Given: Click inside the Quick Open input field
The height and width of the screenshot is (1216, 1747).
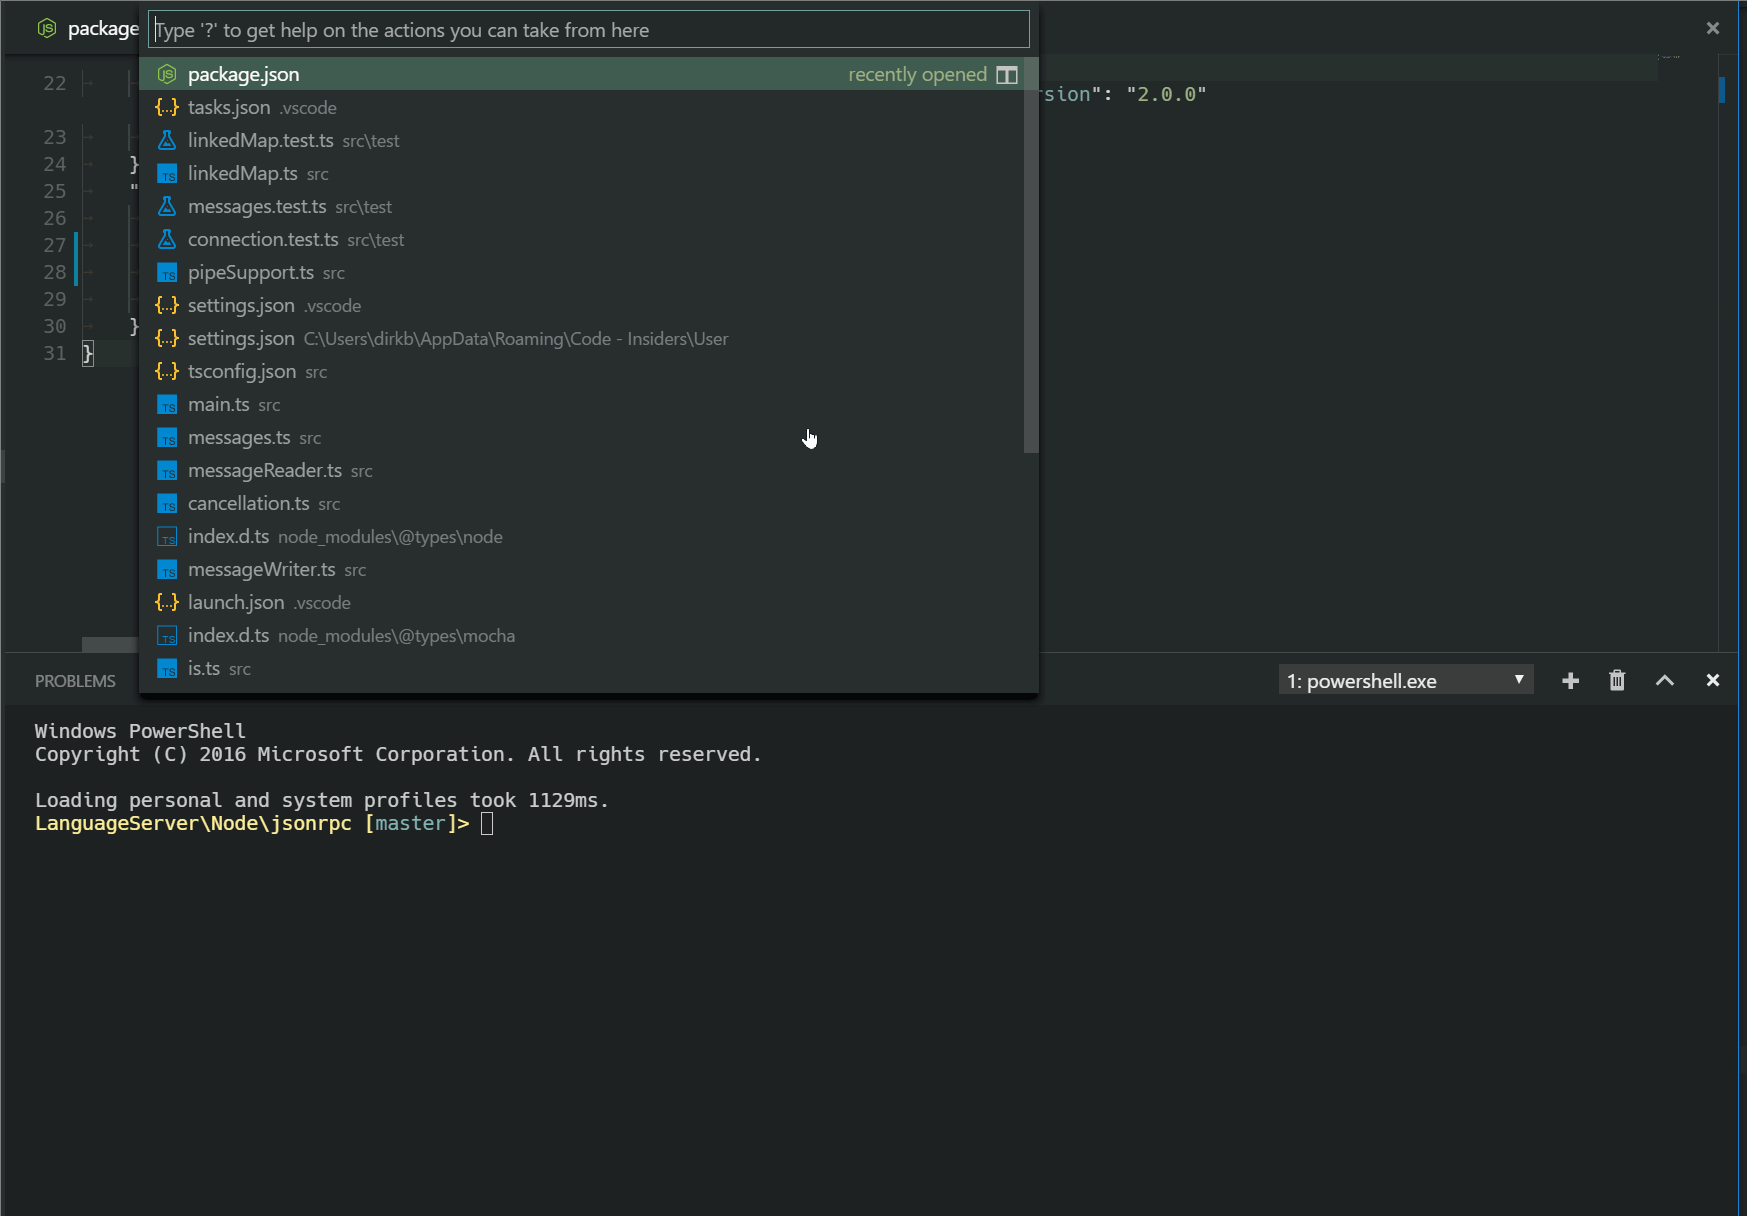Looking at the screenshot, I should (588, 29).
